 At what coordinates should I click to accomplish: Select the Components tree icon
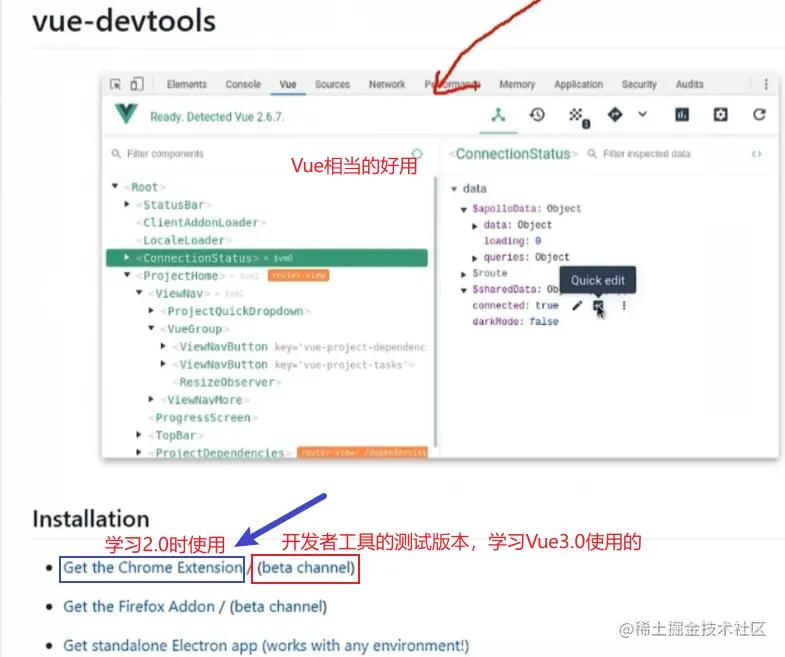tap(498, 115)
